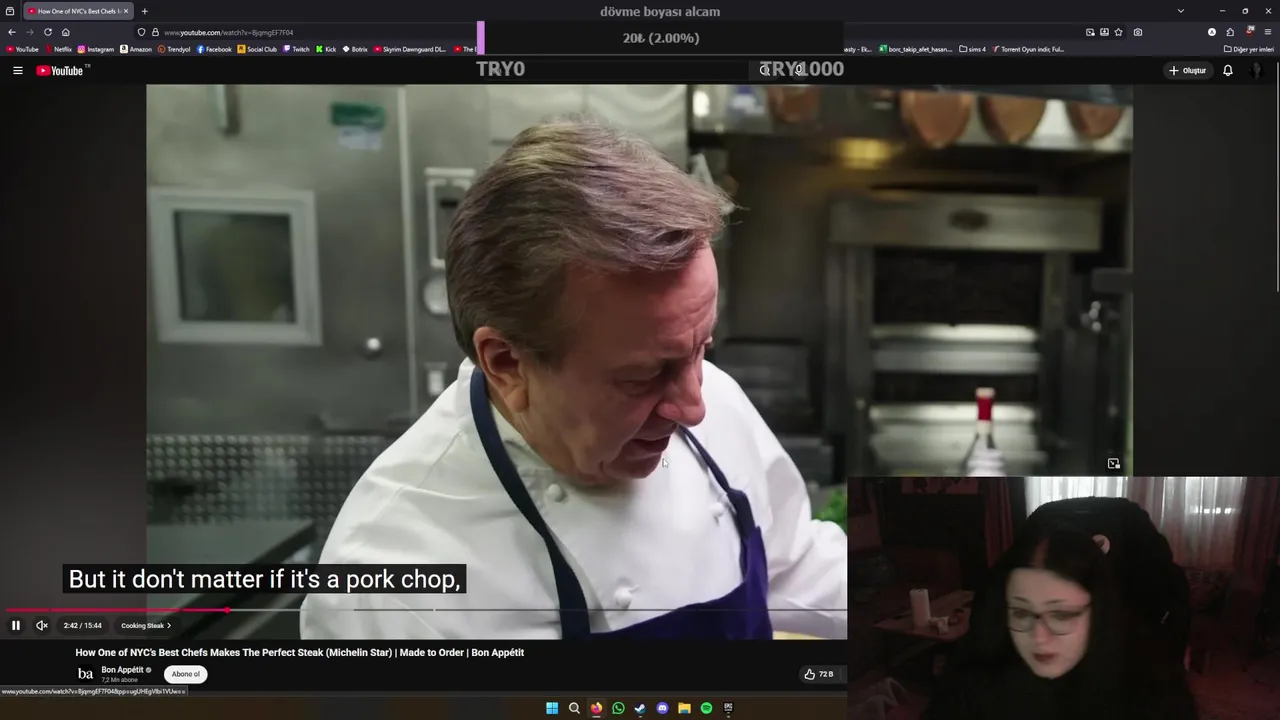This screenshot has width=1280, height=720.
Task: Switch to Firefox in taskbar
Action: point(596,708)
